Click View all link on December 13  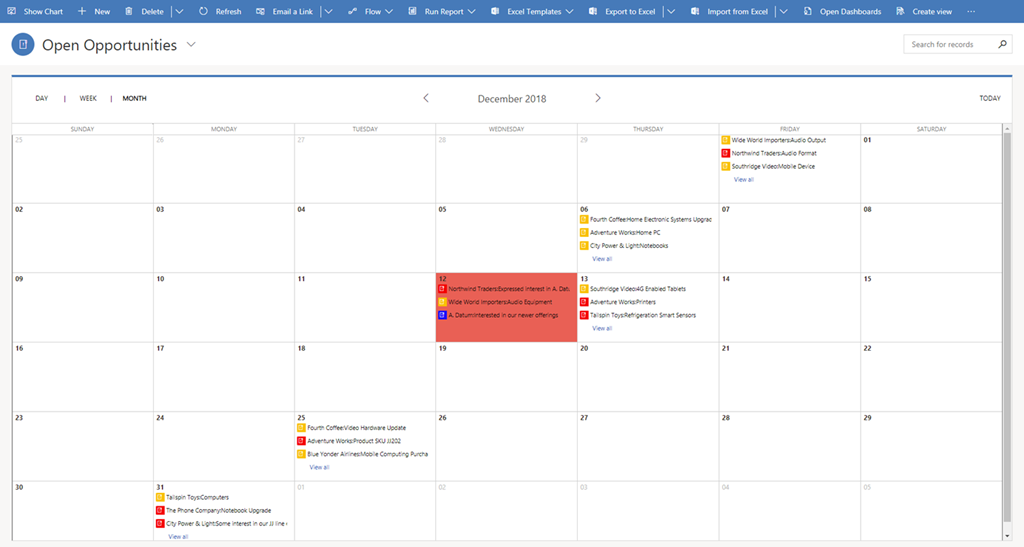[x=602, y=328]
